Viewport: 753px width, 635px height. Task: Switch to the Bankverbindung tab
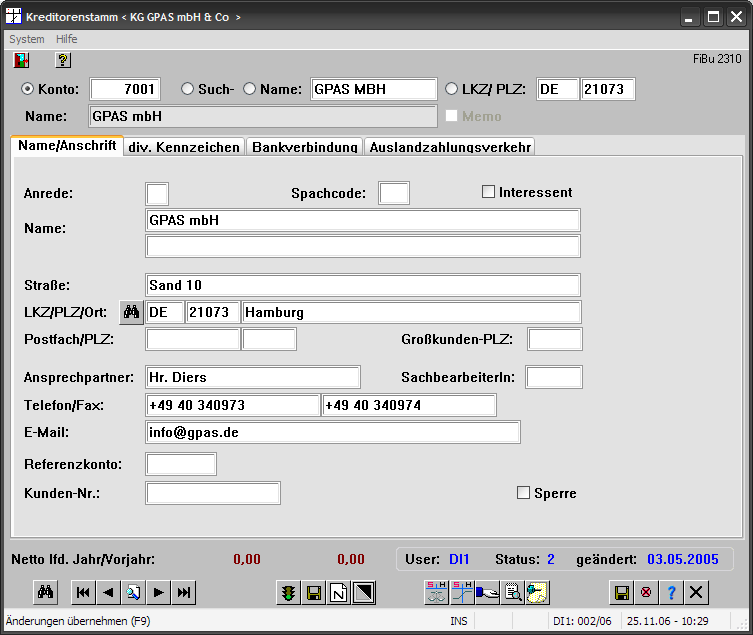304,147
